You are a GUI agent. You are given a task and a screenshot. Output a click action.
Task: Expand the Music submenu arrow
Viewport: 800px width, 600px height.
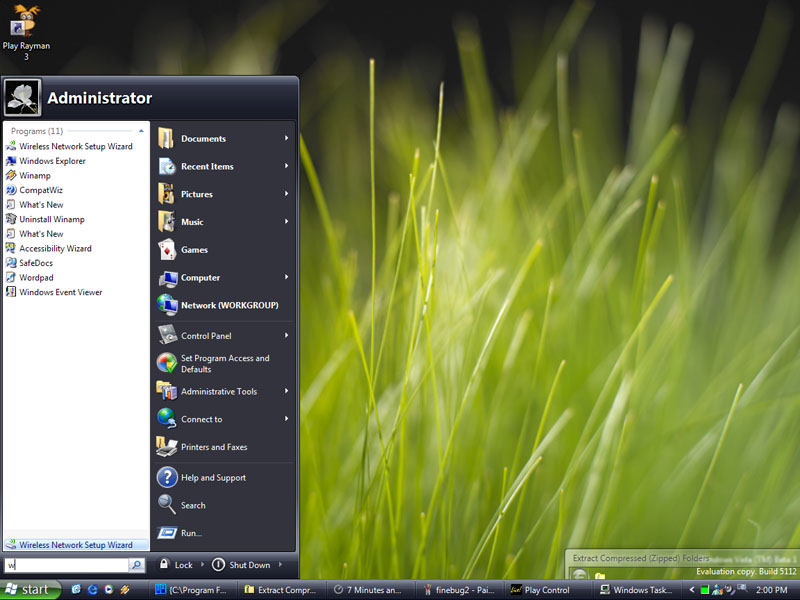coord(286,221)
